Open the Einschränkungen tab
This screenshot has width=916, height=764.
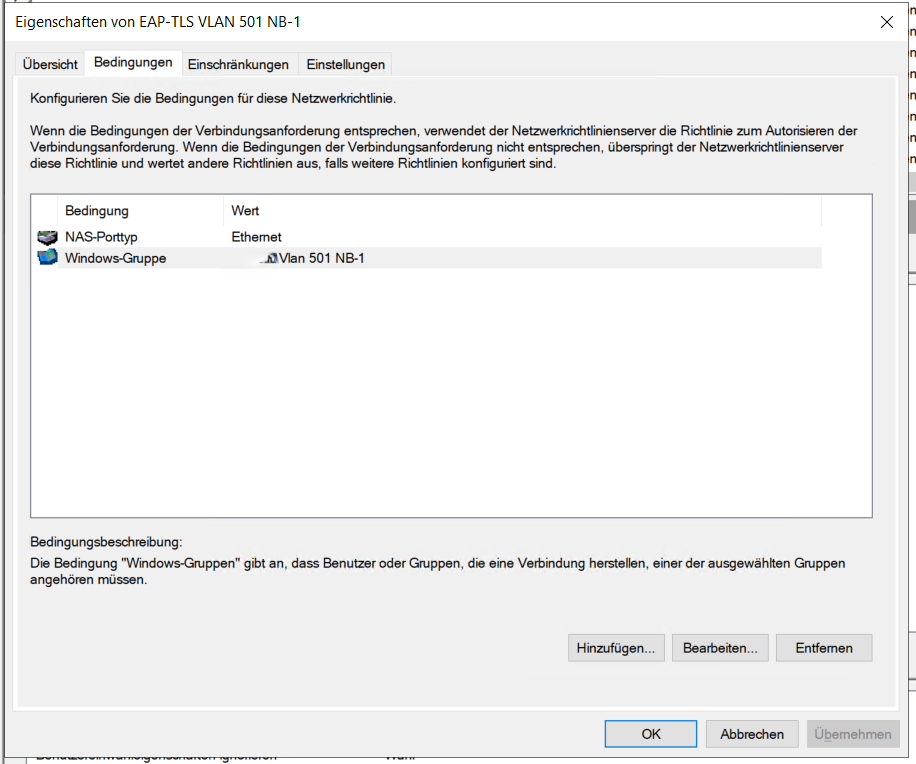click(x=238, y=64)
